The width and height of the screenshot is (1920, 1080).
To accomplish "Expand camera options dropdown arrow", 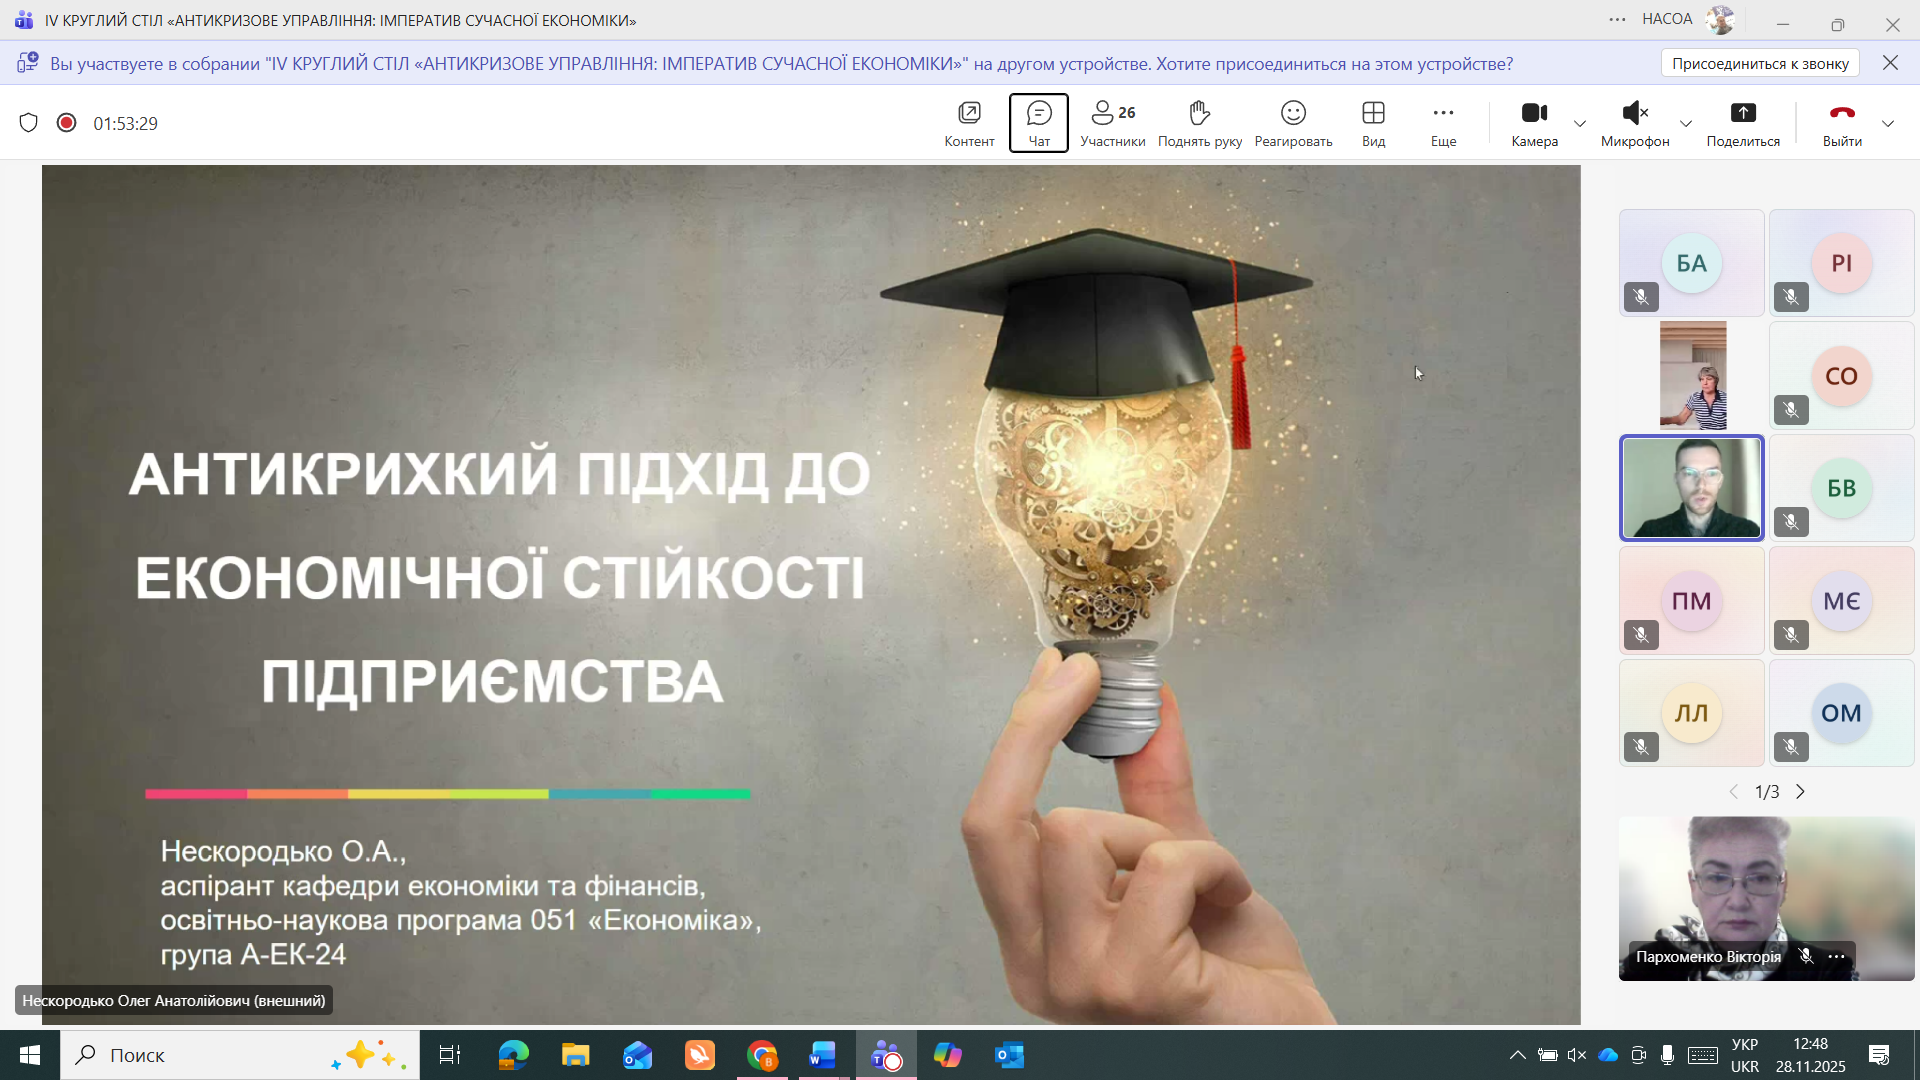I will (1580, 124).
